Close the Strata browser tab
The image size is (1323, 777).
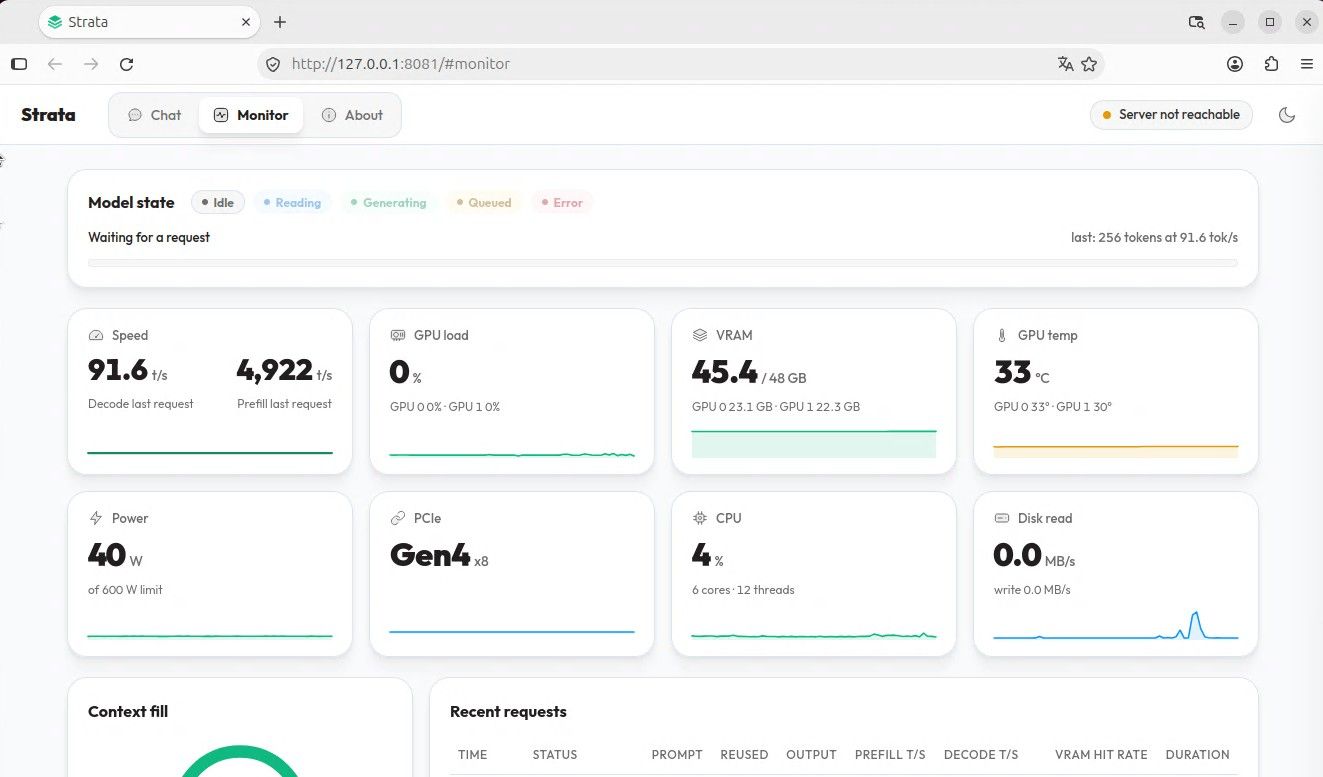point(246,22)
